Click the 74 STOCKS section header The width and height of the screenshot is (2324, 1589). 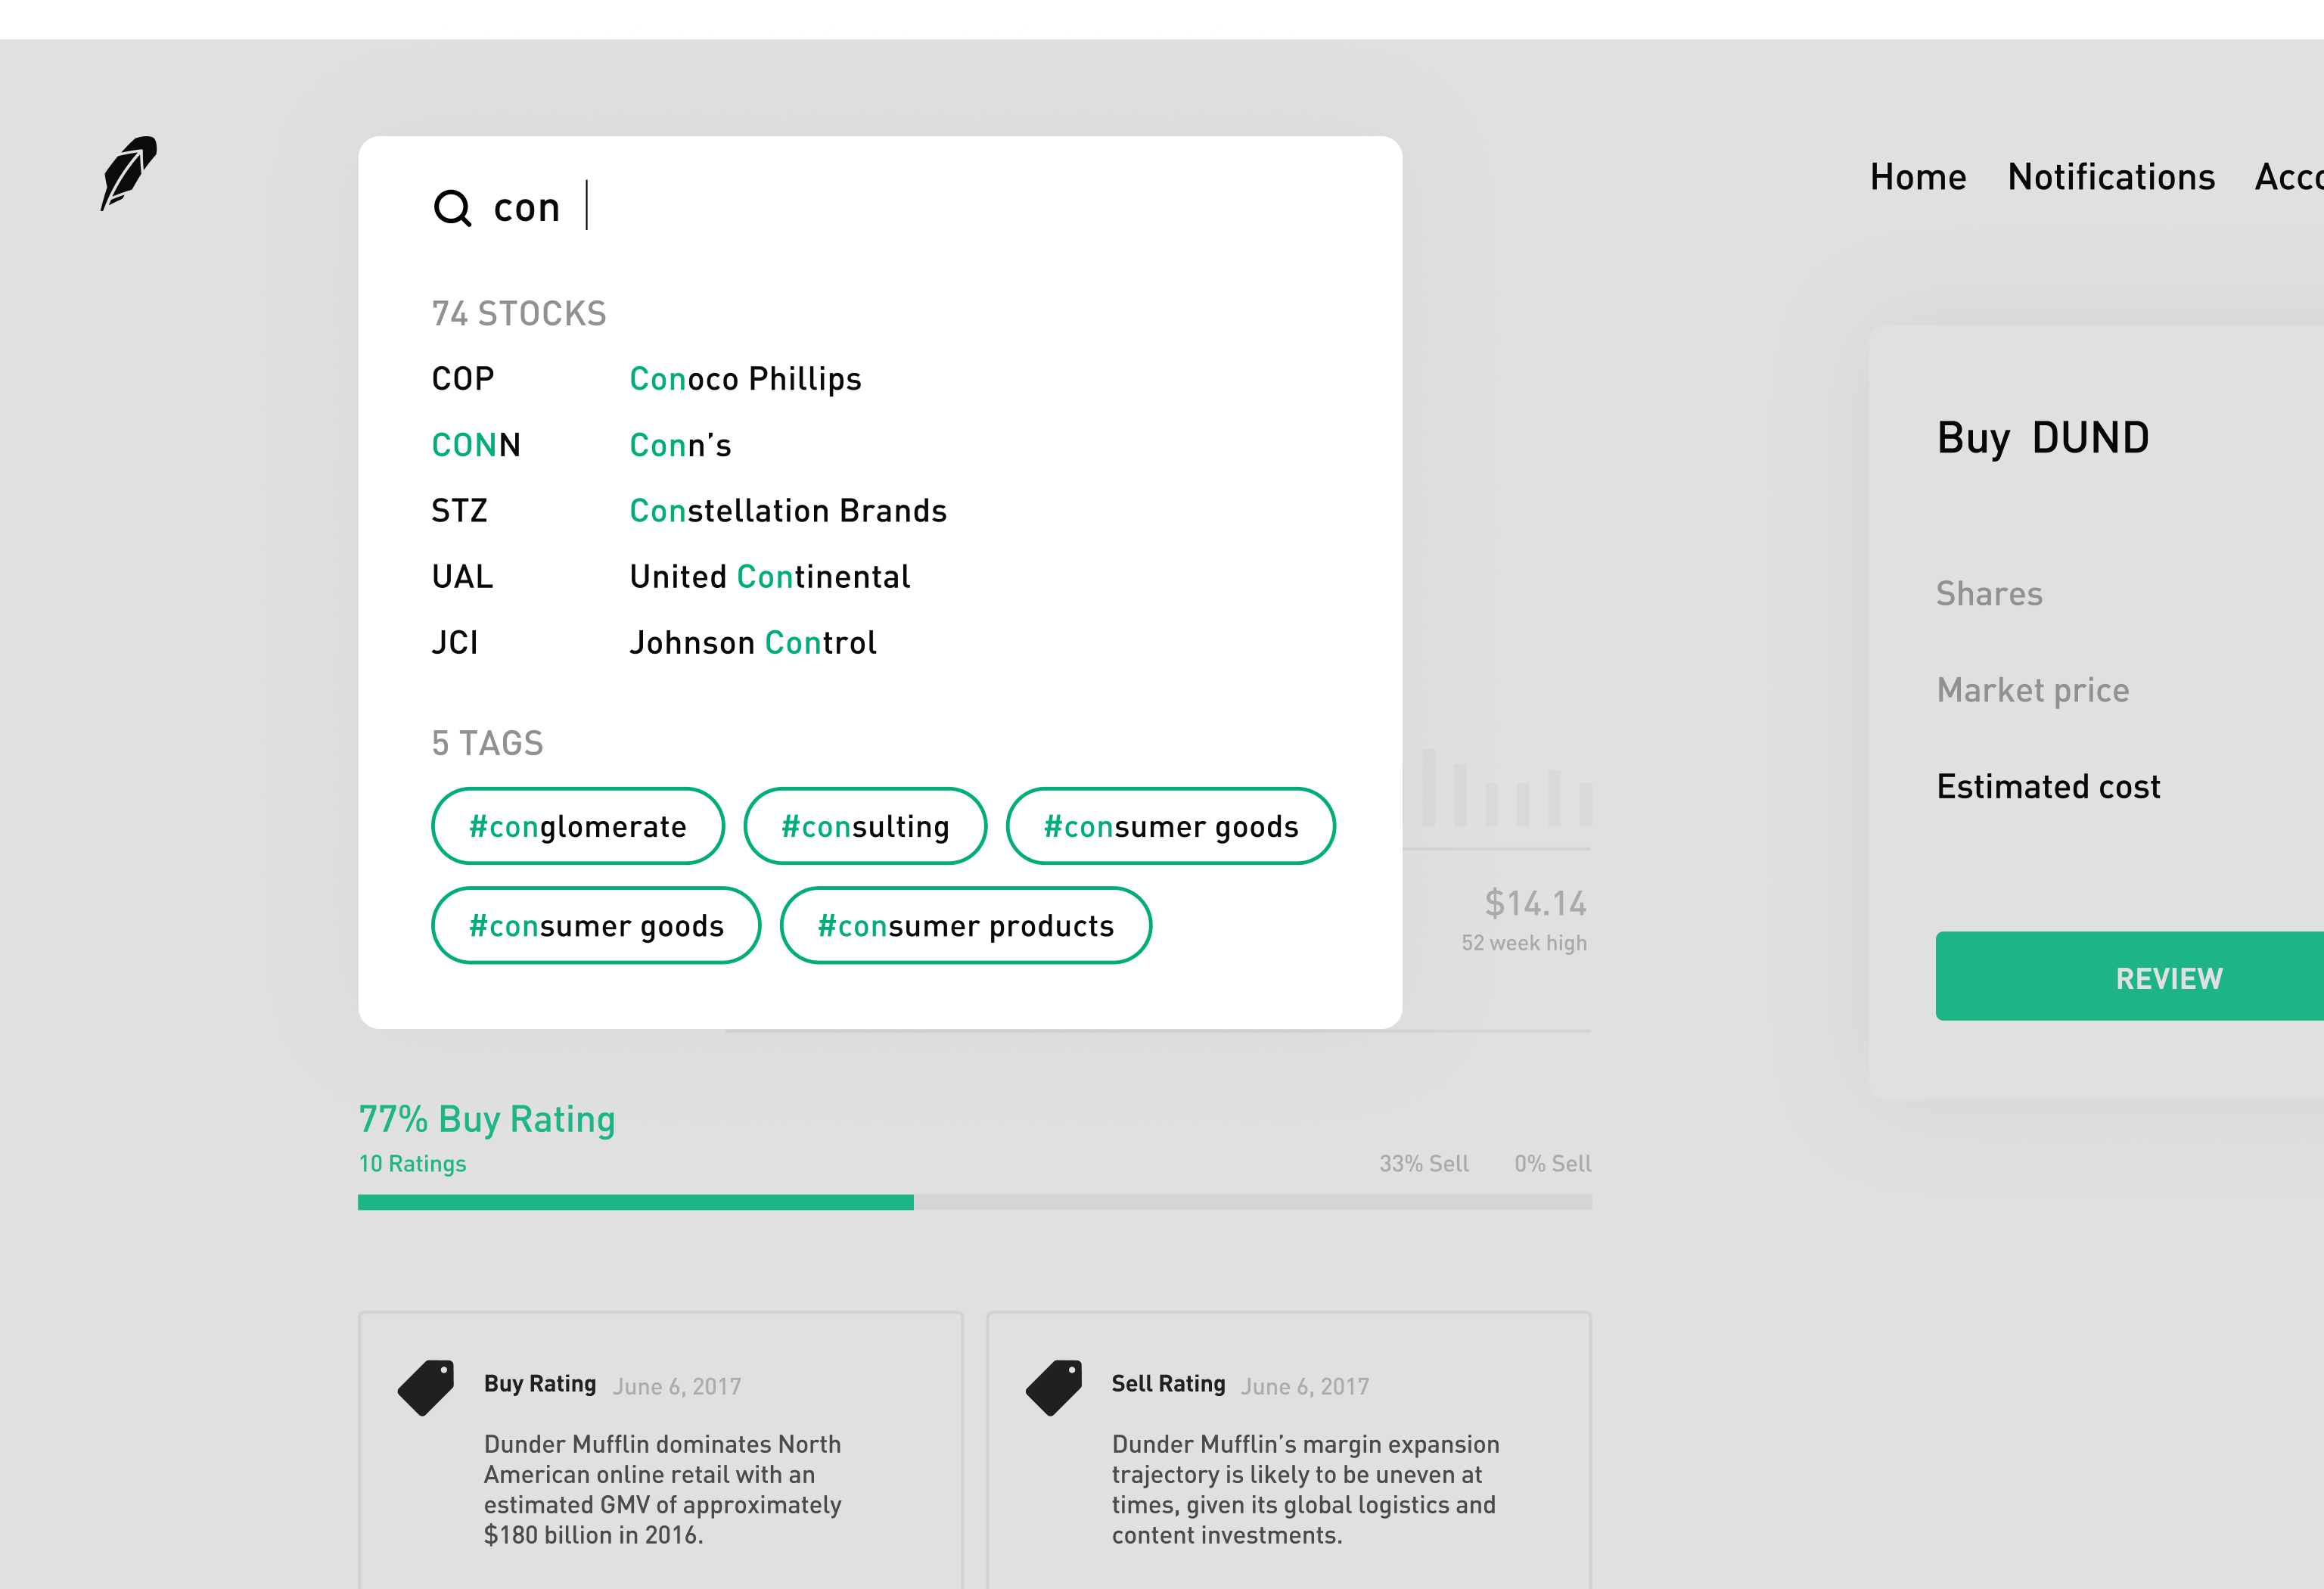click(x=519, y=314)
